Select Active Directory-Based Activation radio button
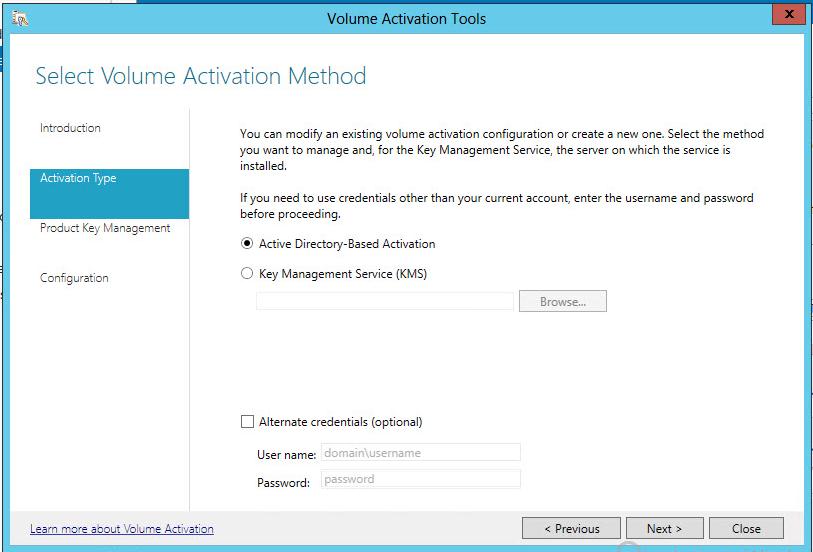The image size is (813, 552). (x=247, y=244)
